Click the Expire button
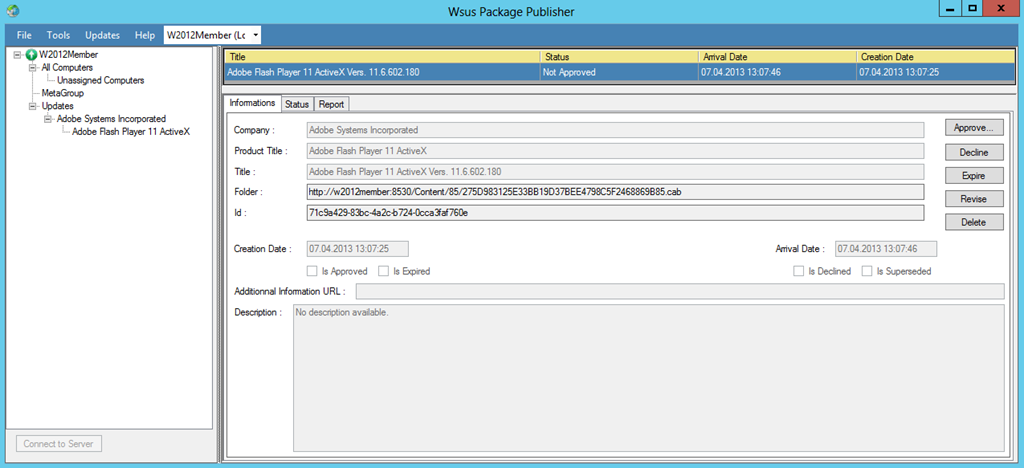Image resolution: width=1024 pixels, height=468 pixels. point(974,176)
